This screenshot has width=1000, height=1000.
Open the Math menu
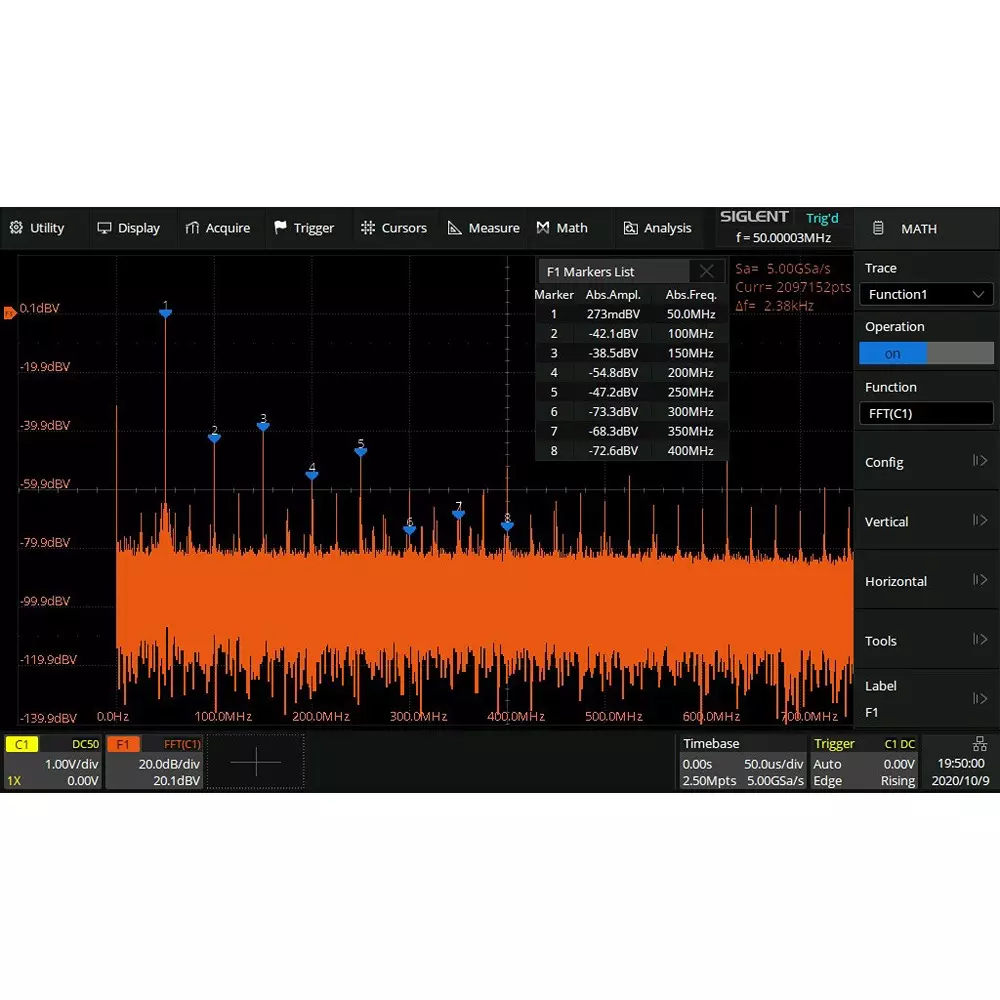[x=562, y=228]
